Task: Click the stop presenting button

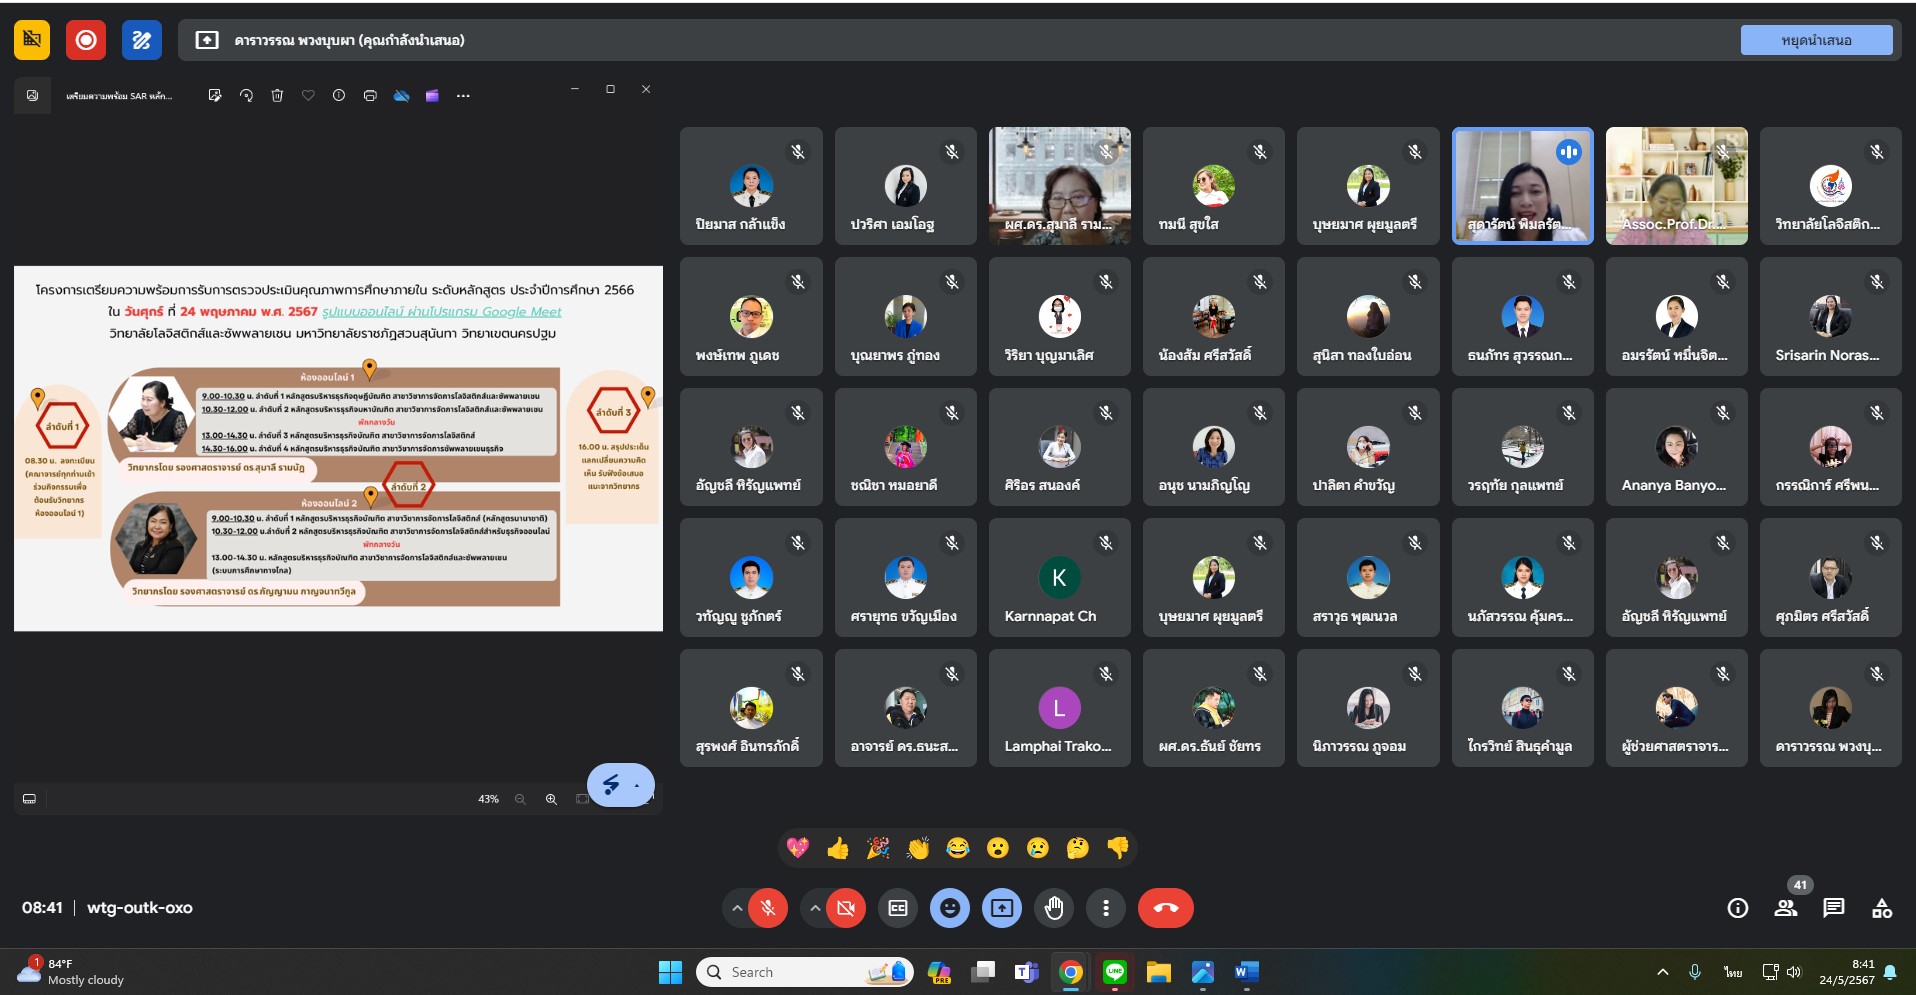Action: pos(1815,40)
